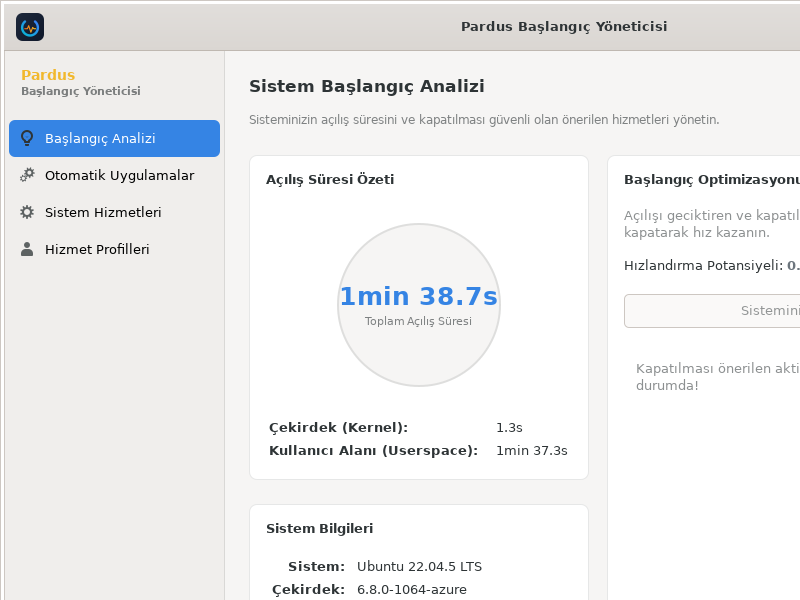Click the Çekirdek (Kernel): label
The width and height of the screenshot is (800, 600).
click(339, 428)
